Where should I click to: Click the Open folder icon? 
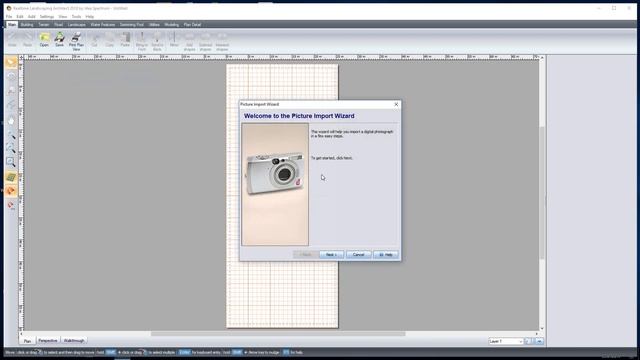44,40
